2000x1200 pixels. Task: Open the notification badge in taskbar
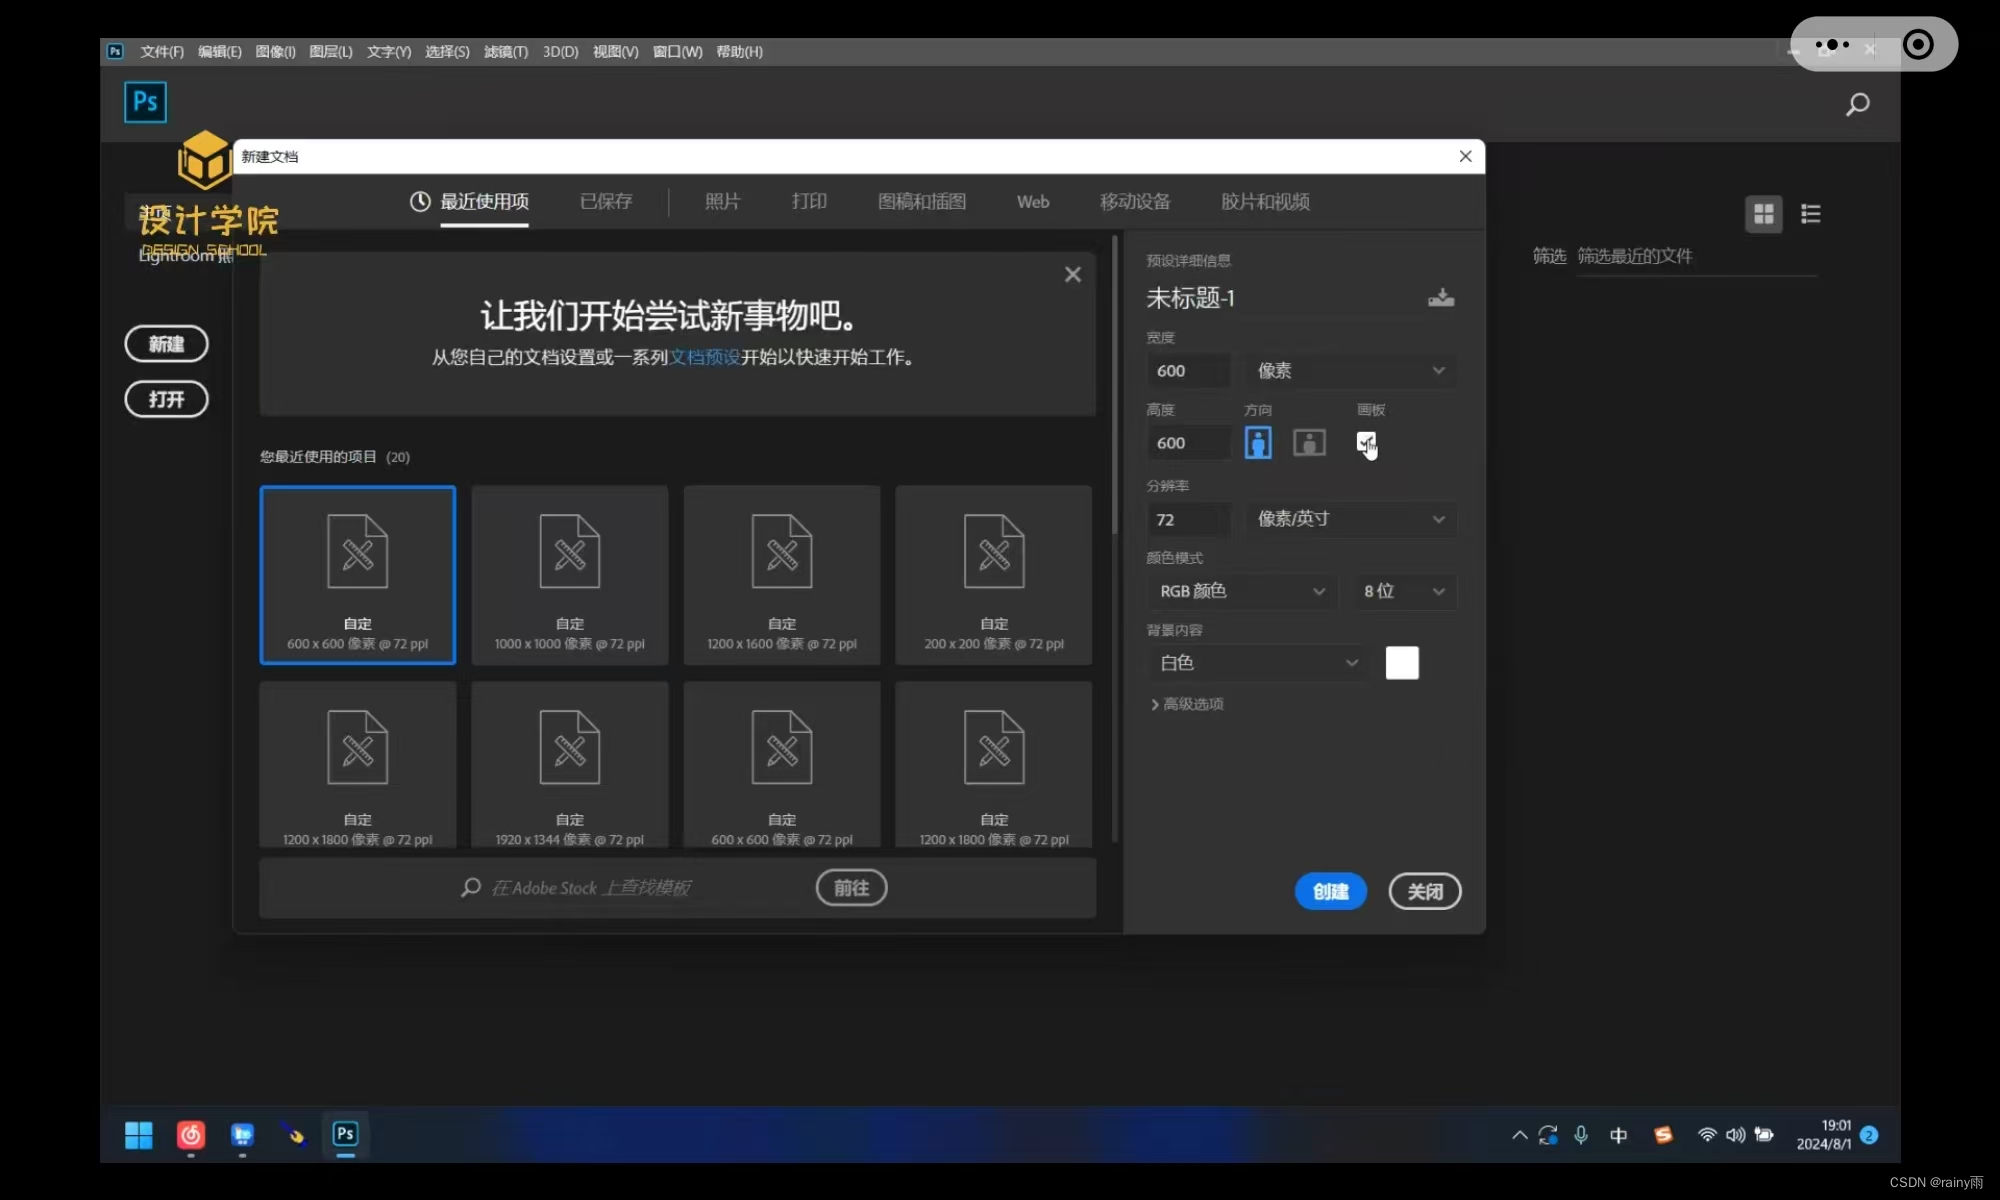tap(1868, 1135)
